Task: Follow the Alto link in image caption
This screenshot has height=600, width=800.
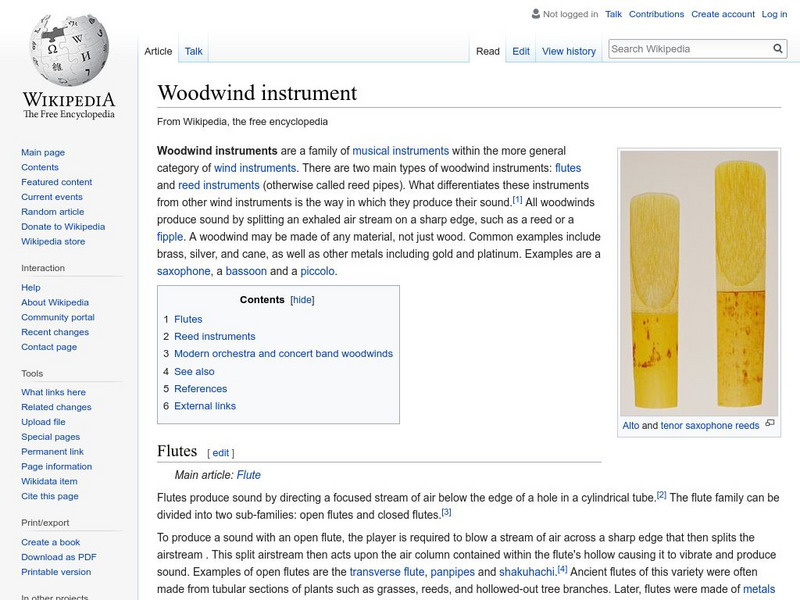Action: (x=631, y=426)
